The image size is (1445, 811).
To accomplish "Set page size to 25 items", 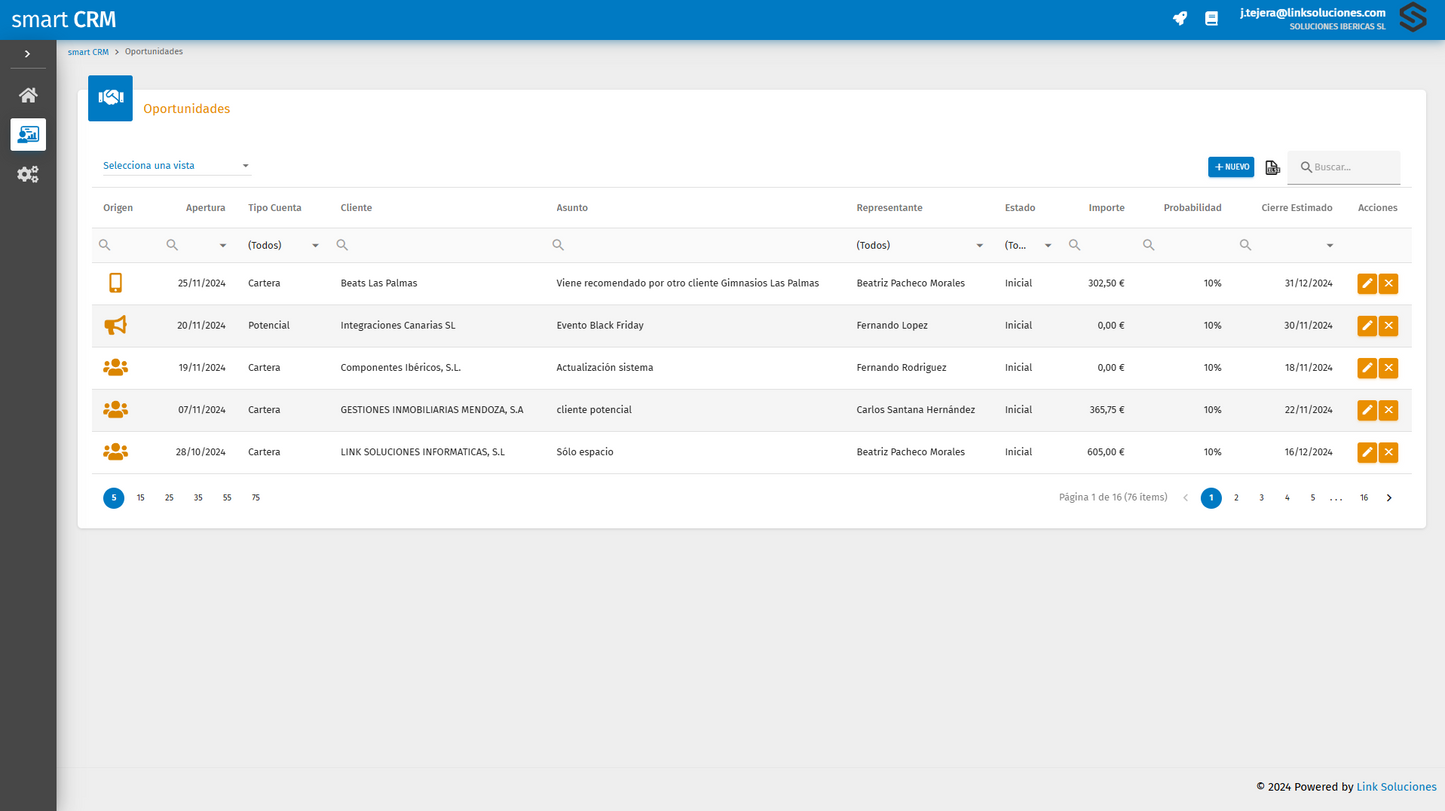I will click(169, 498).
